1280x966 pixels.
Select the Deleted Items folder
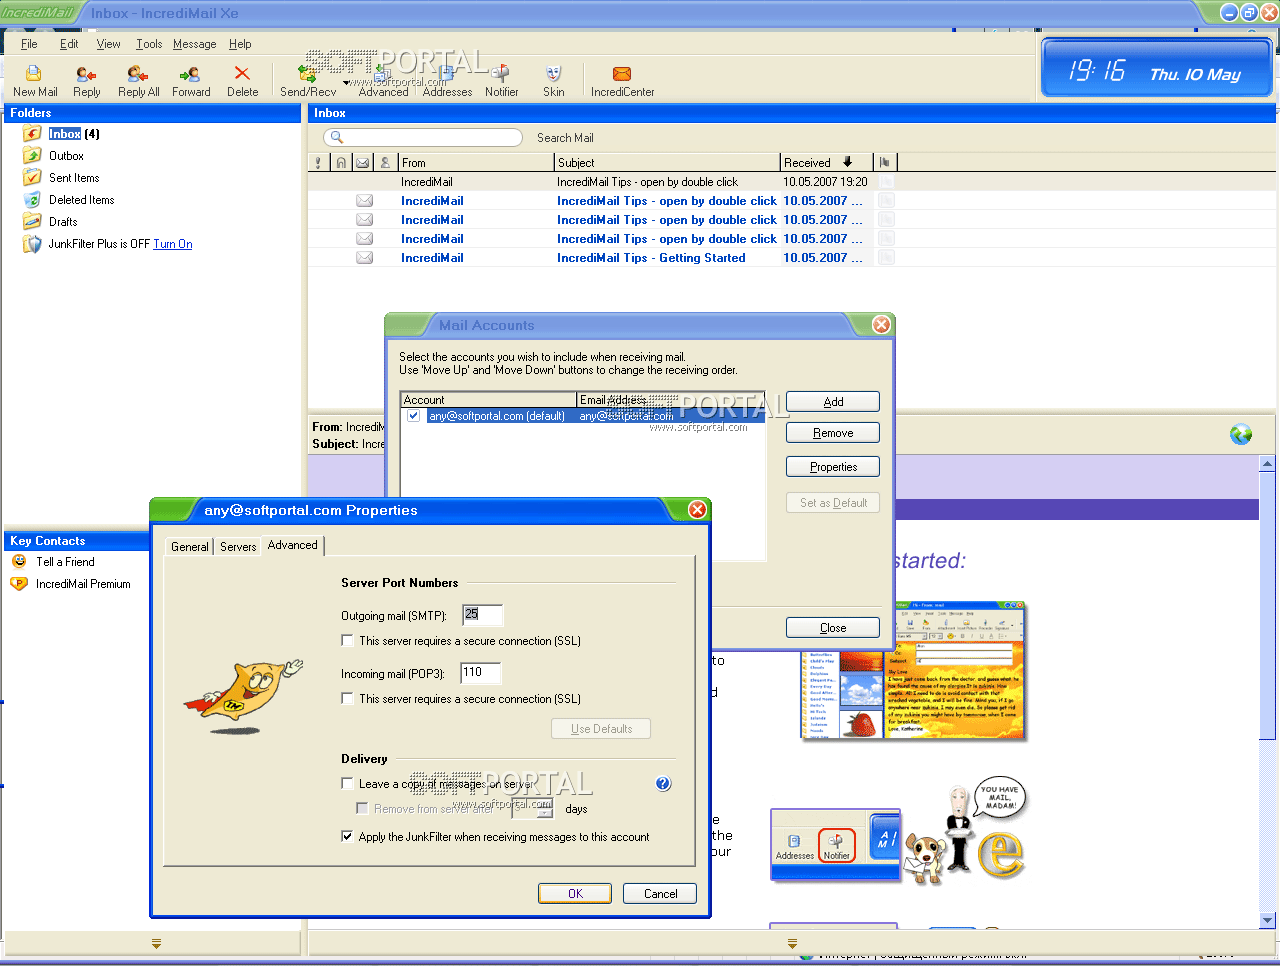coord(82,200)
